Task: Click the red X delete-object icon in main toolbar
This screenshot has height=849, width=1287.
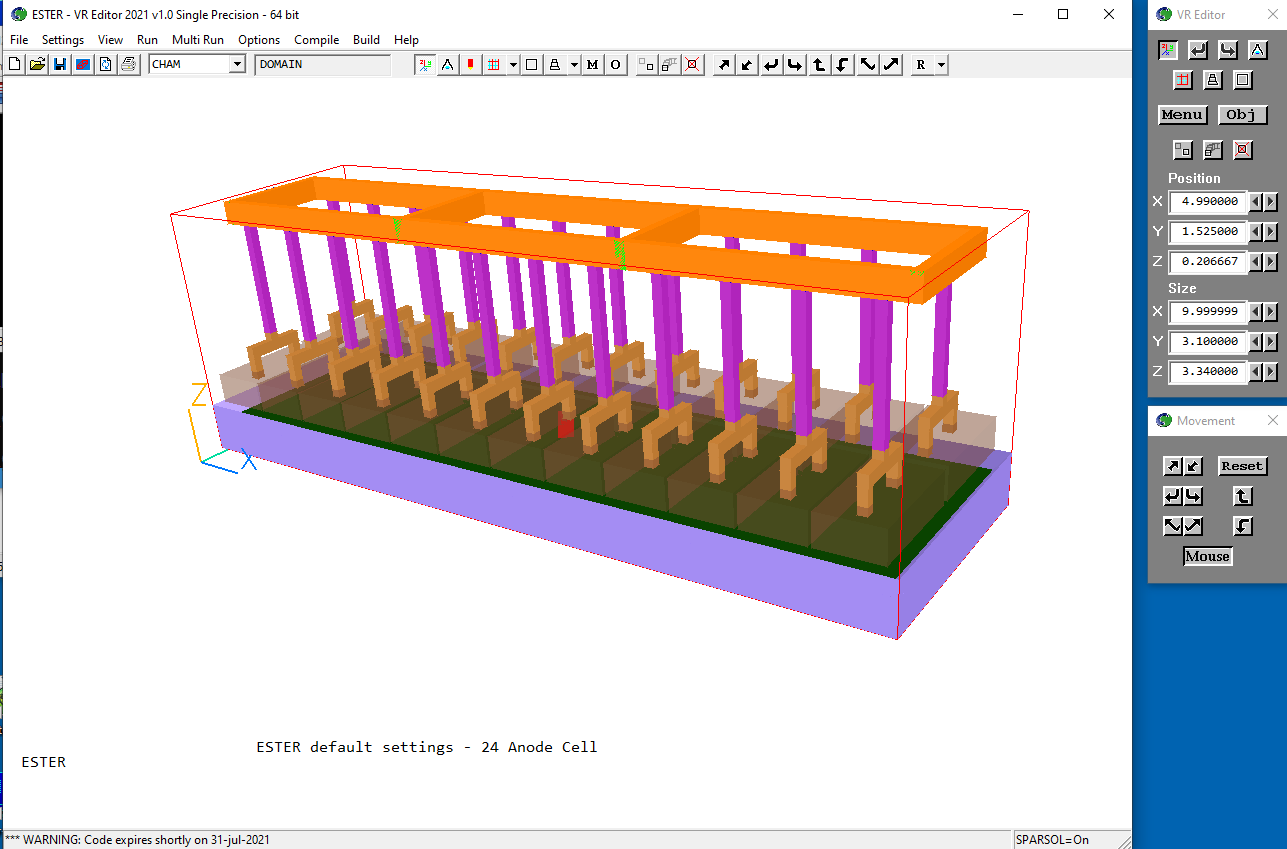Action: [x=692, y=65]
